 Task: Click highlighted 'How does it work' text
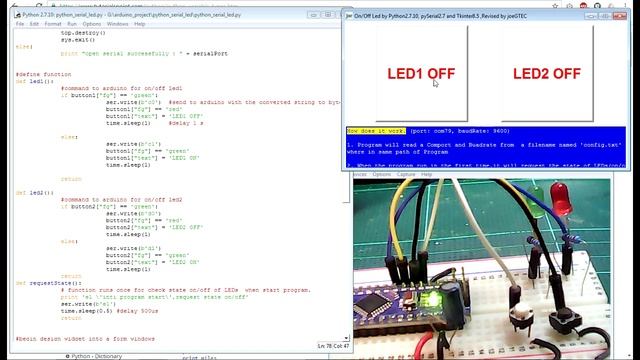point(376,131)
